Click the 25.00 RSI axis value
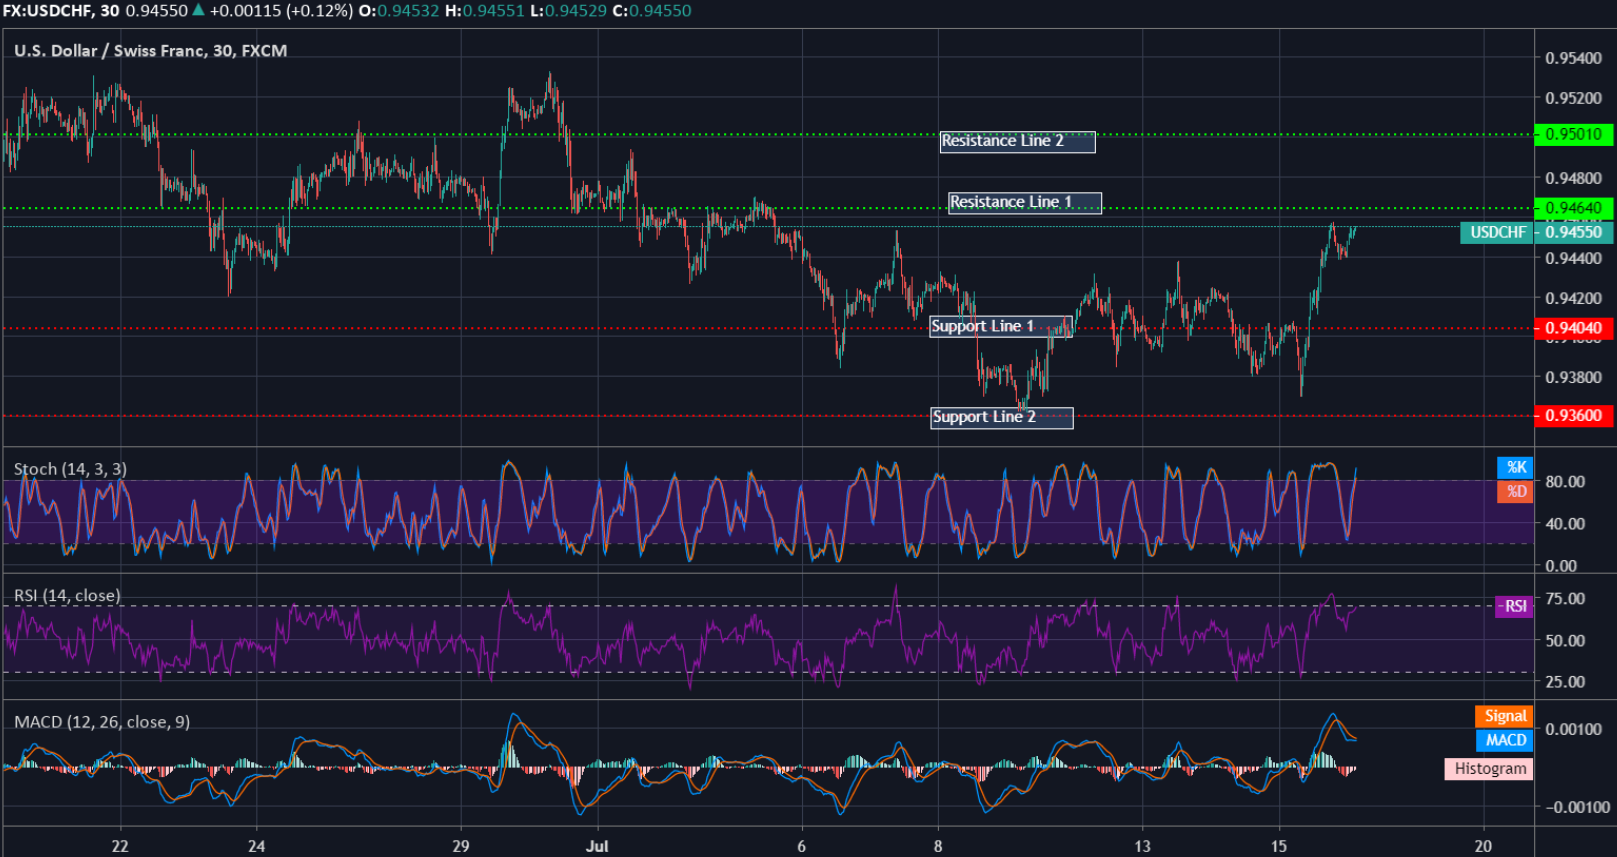The image size is (1617, 857). [1565, 681]
